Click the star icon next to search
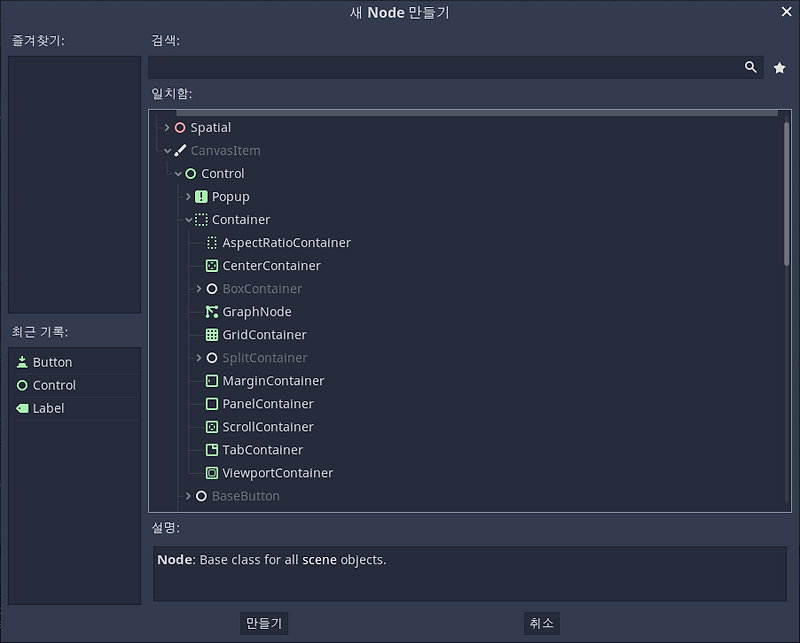This screenshot has width=800, height=643. [x=780, y=67]
